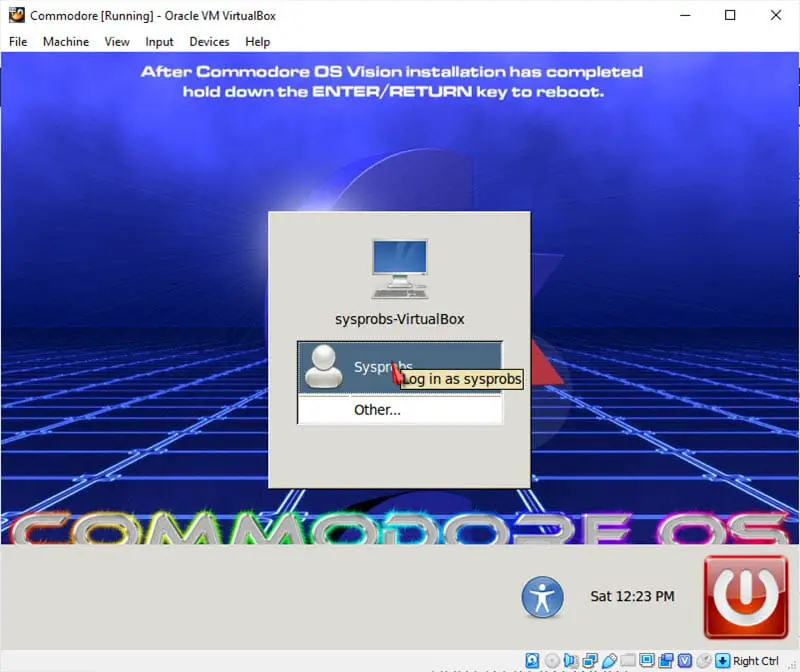Open the File menu
Screen dimensions: 800x672
point(18,42)
